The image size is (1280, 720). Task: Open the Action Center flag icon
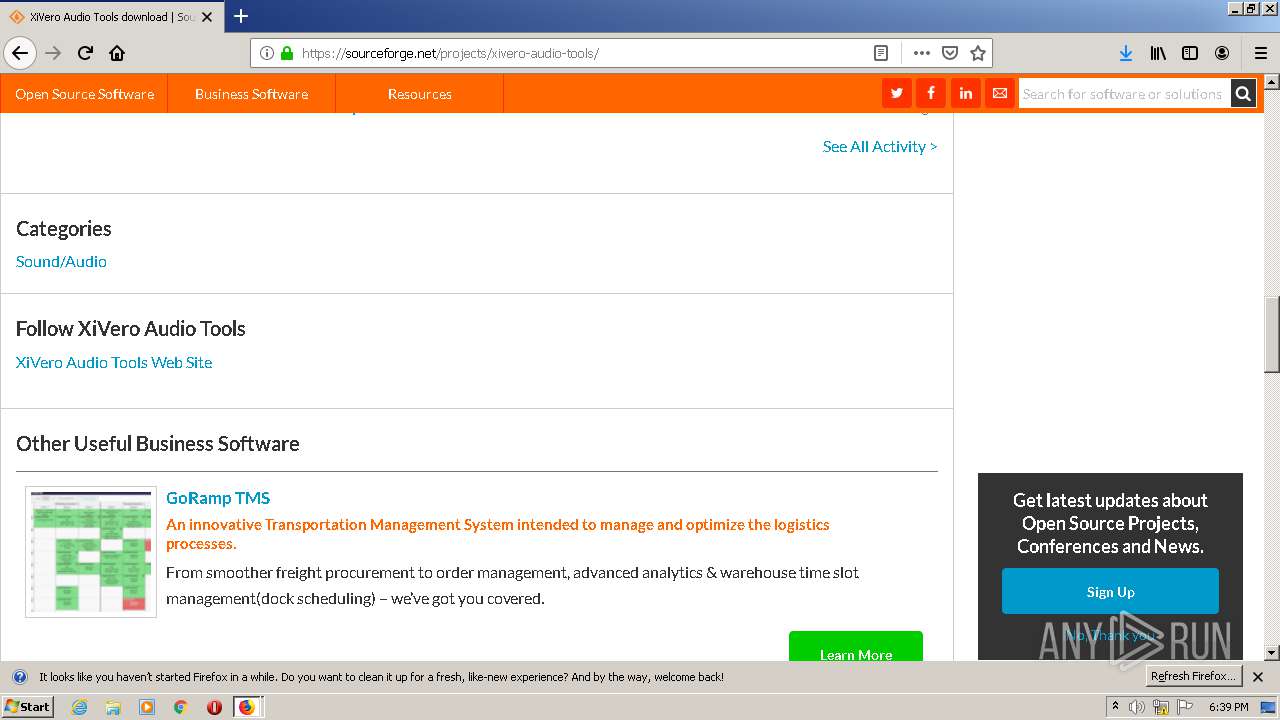click(1185, 707)
